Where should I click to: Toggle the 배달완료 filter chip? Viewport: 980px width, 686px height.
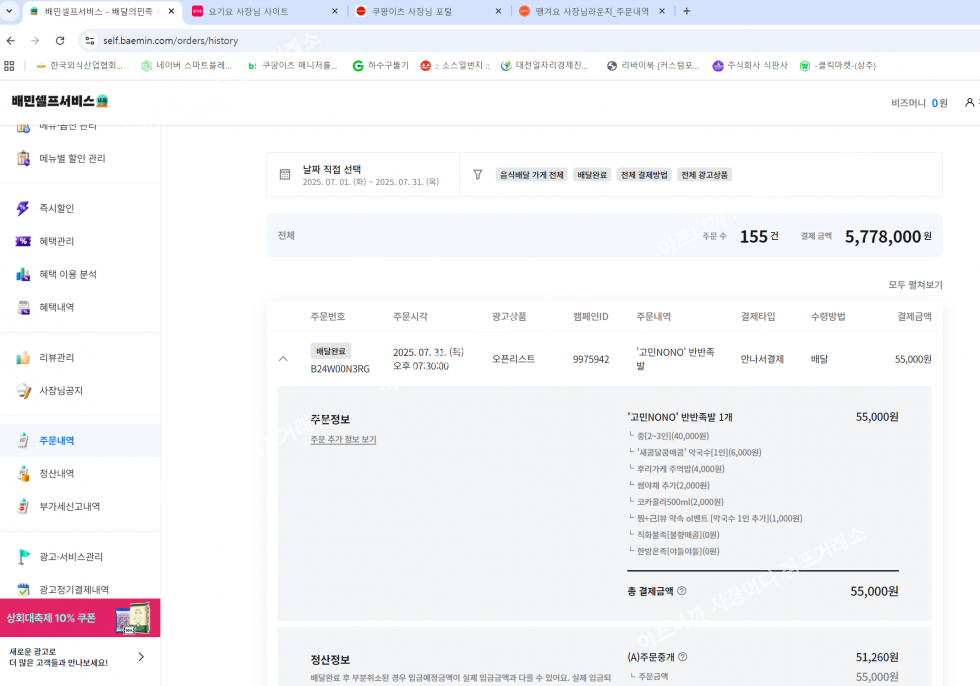[592, 174]
